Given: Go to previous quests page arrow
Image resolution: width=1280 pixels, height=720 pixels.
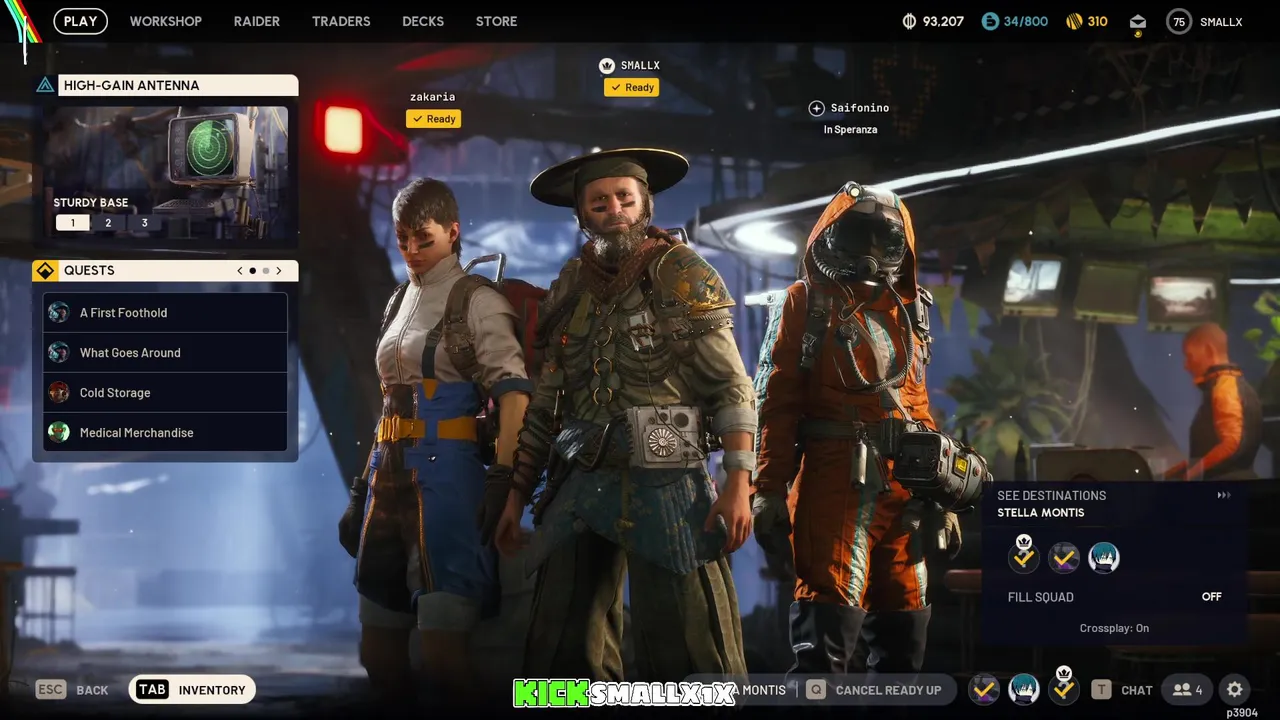Looking at the screenshot, I should 240,271.
